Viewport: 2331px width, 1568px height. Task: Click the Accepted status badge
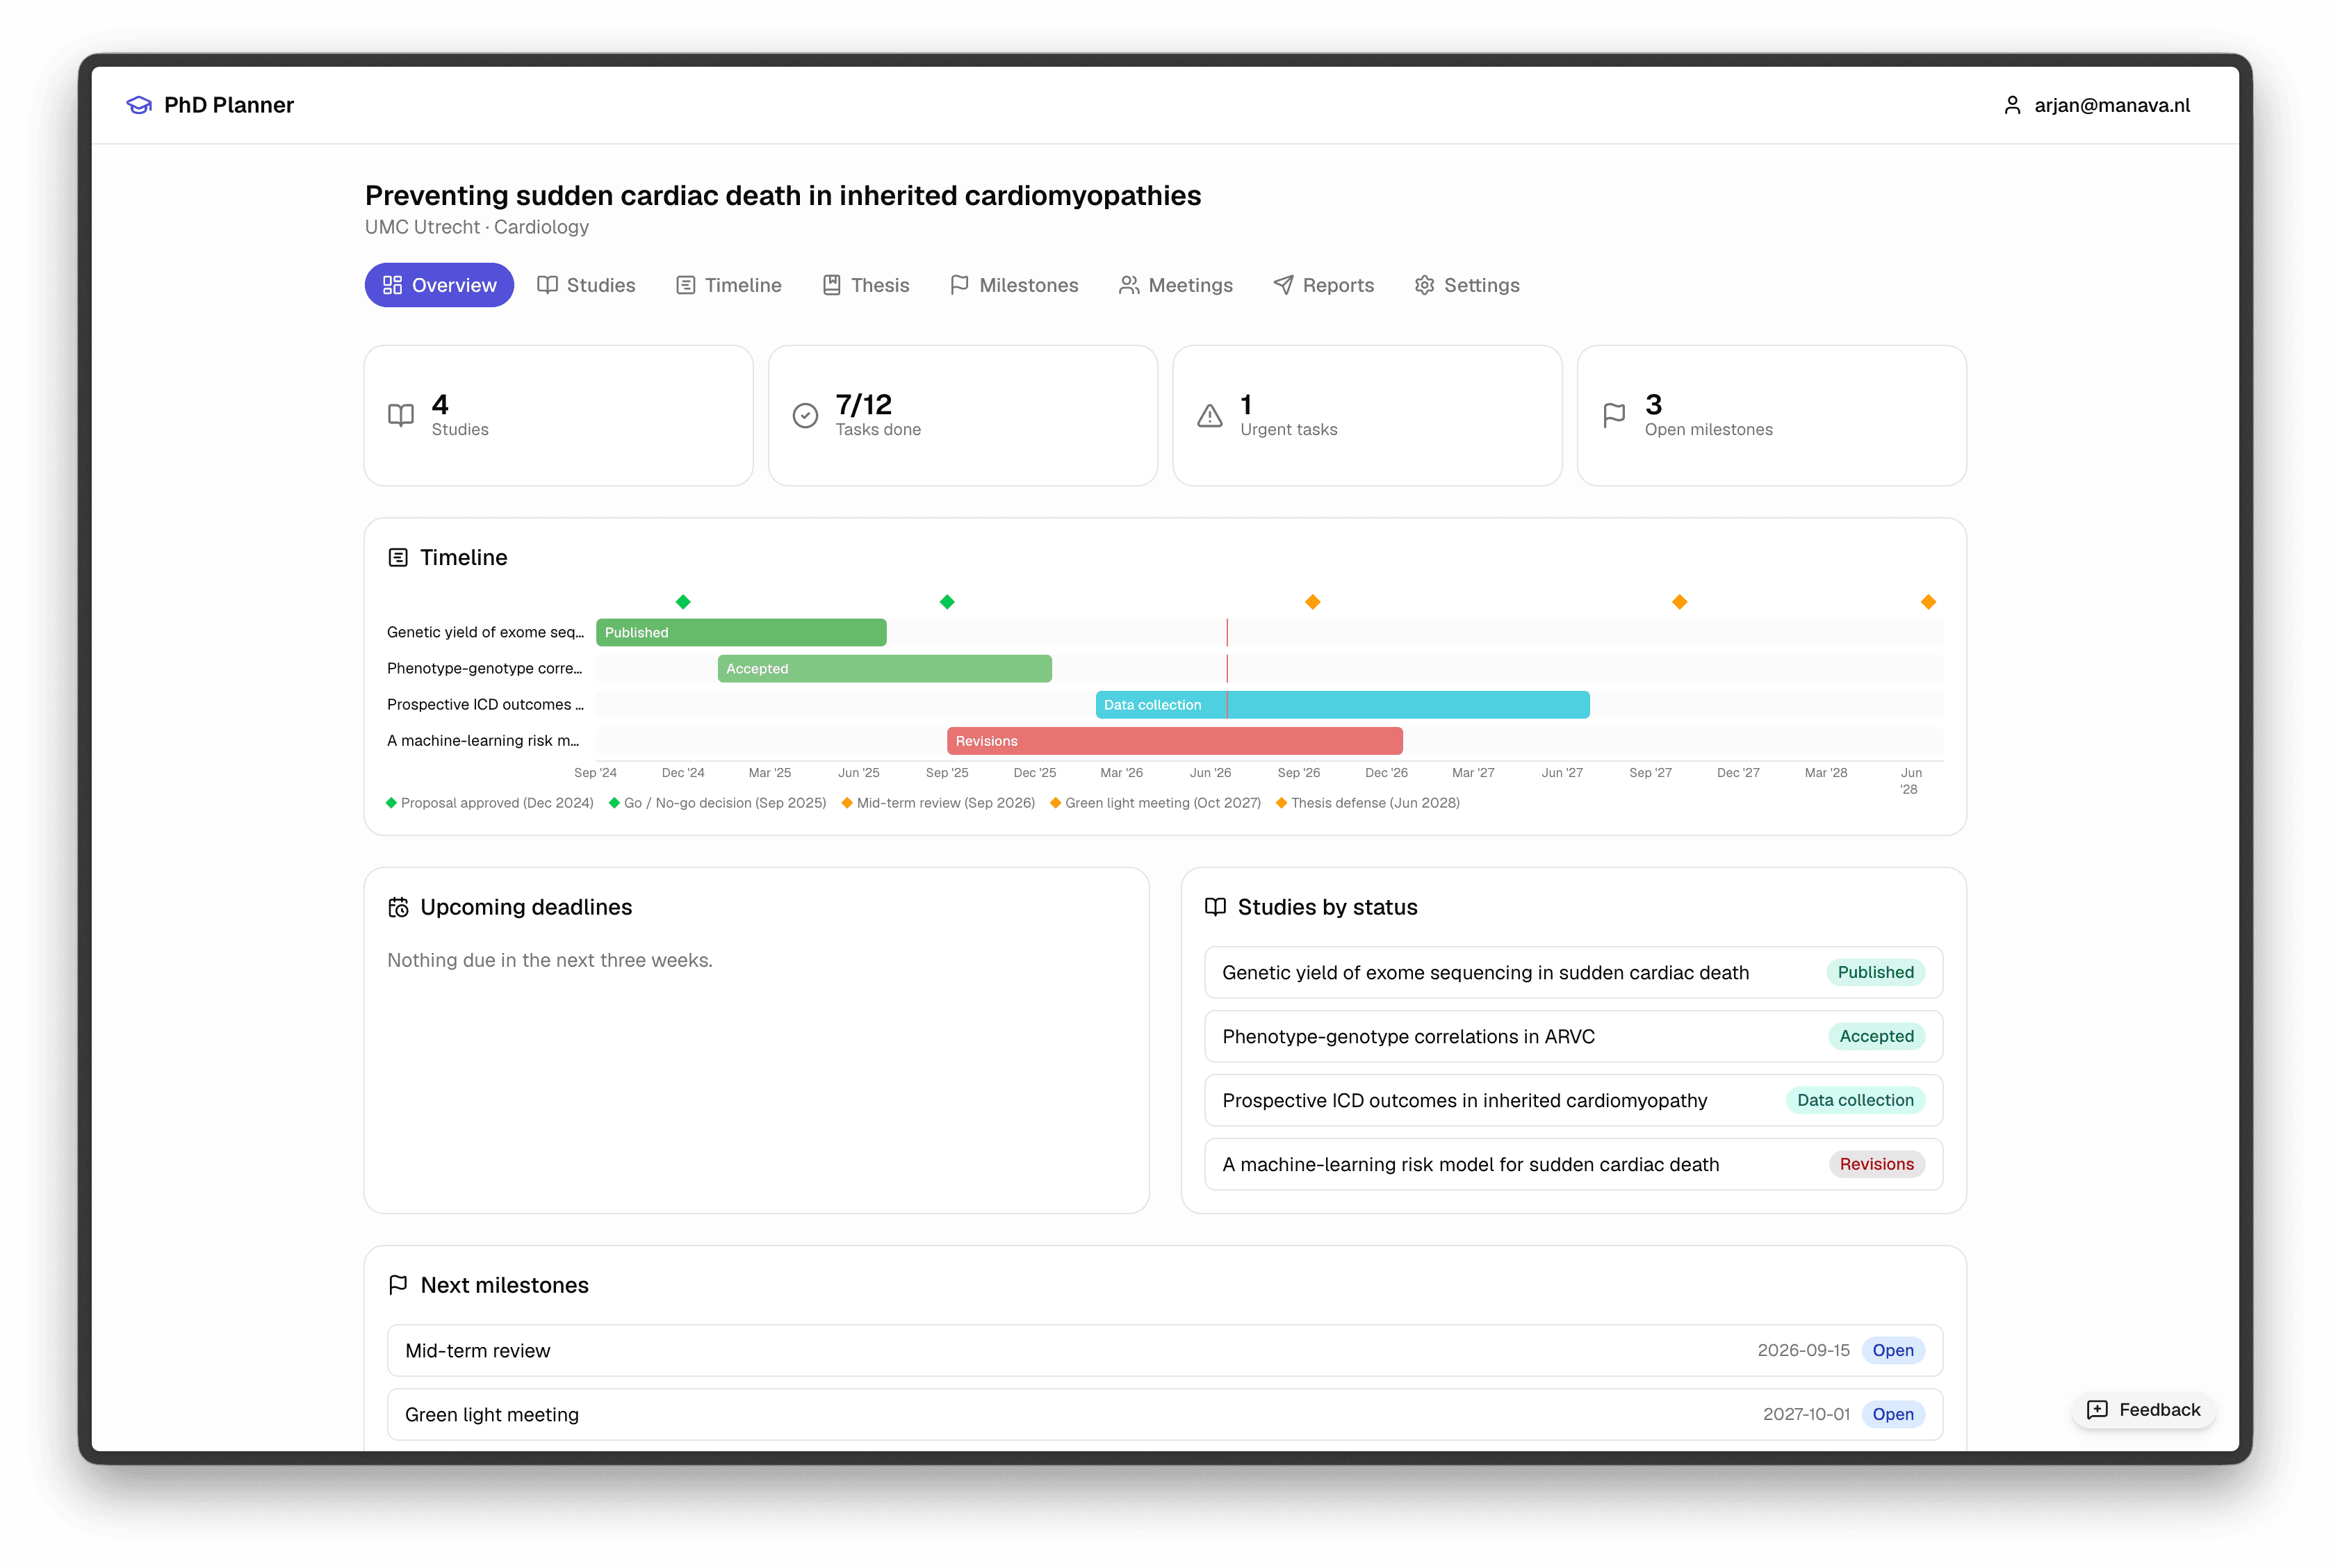(x=1877, y=1037)
